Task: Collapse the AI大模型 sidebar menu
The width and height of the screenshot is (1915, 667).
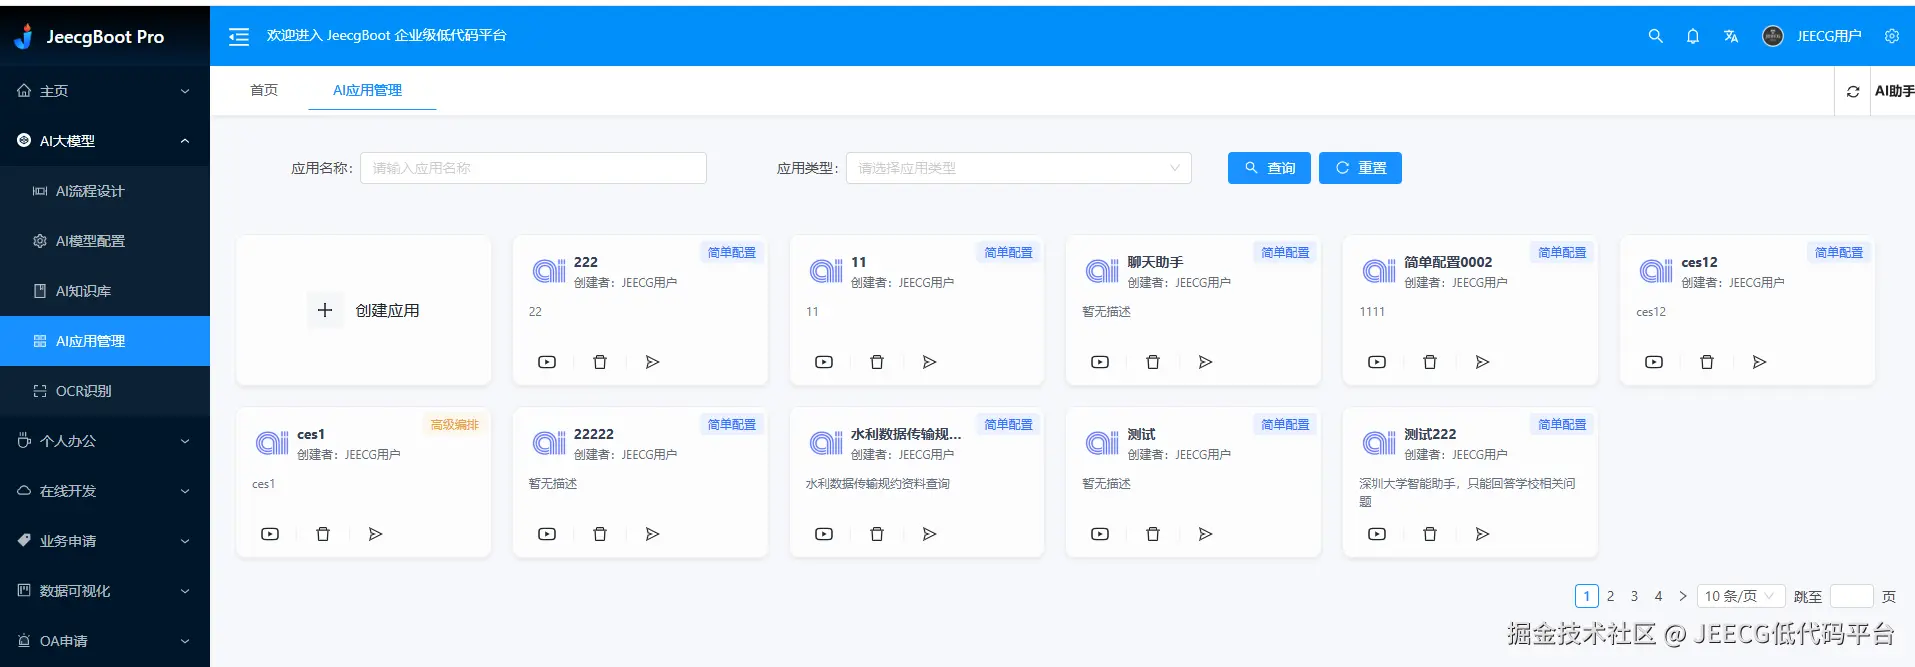Action: point(105,141)
